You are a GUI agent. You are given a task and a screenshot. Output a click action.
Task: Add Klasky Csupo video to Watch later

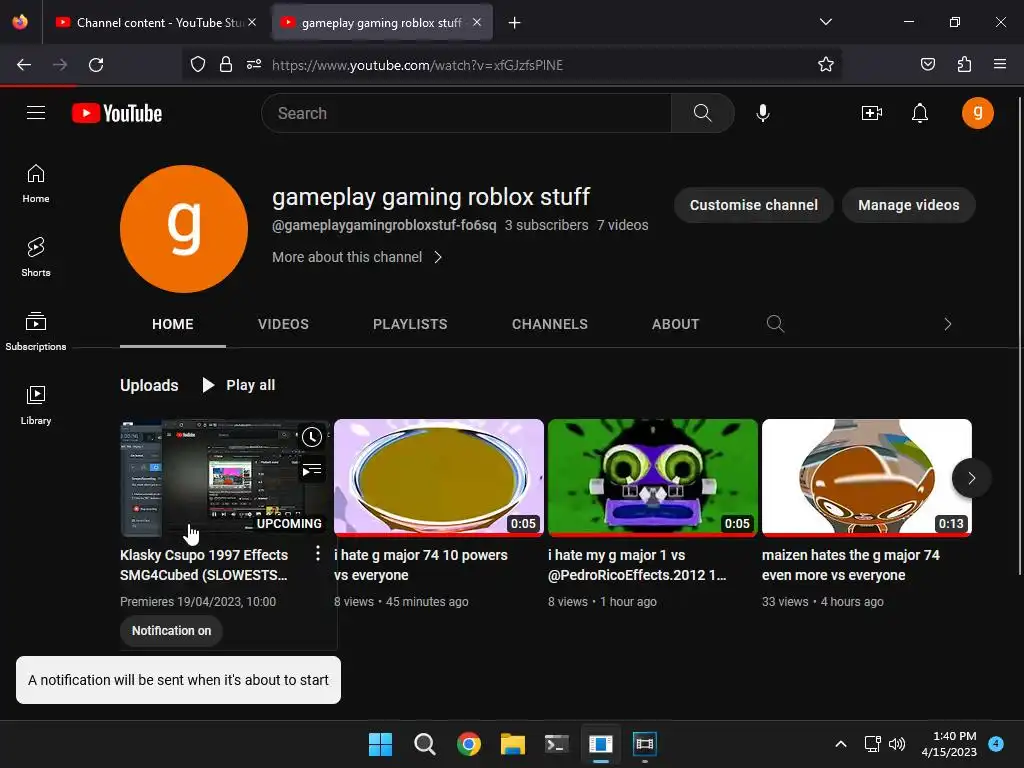312,437
